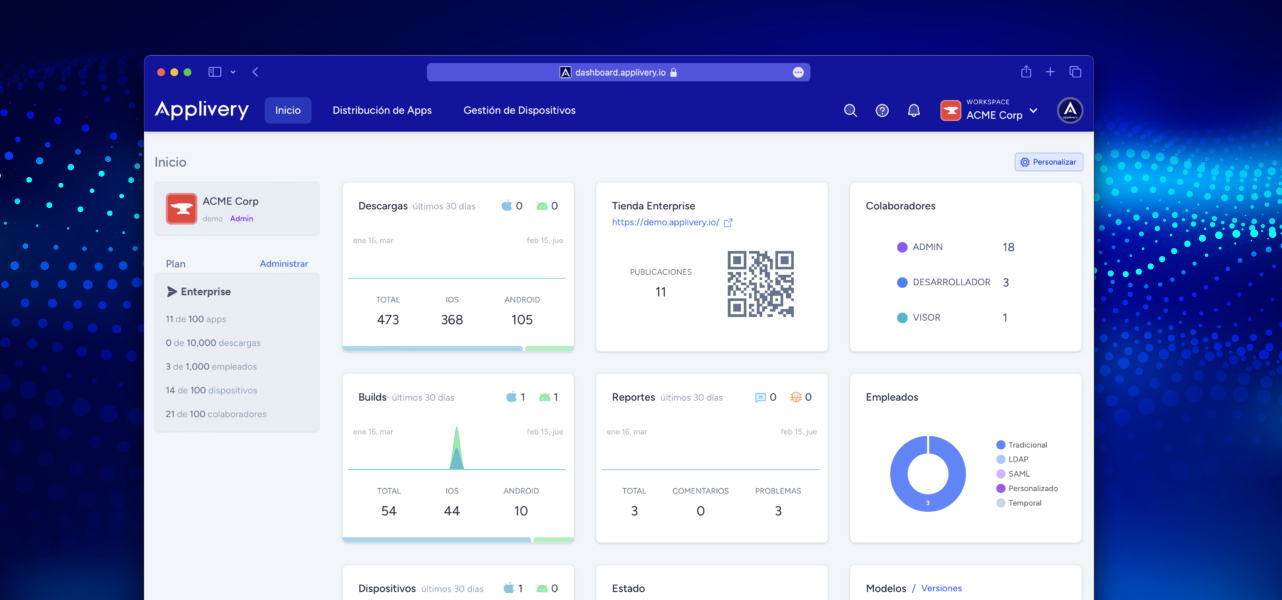Screen dimensions: 1282x600
Task: Click the QR code in Tienda Enterprise
Action: pyautogui.click(x=760, y=284)
